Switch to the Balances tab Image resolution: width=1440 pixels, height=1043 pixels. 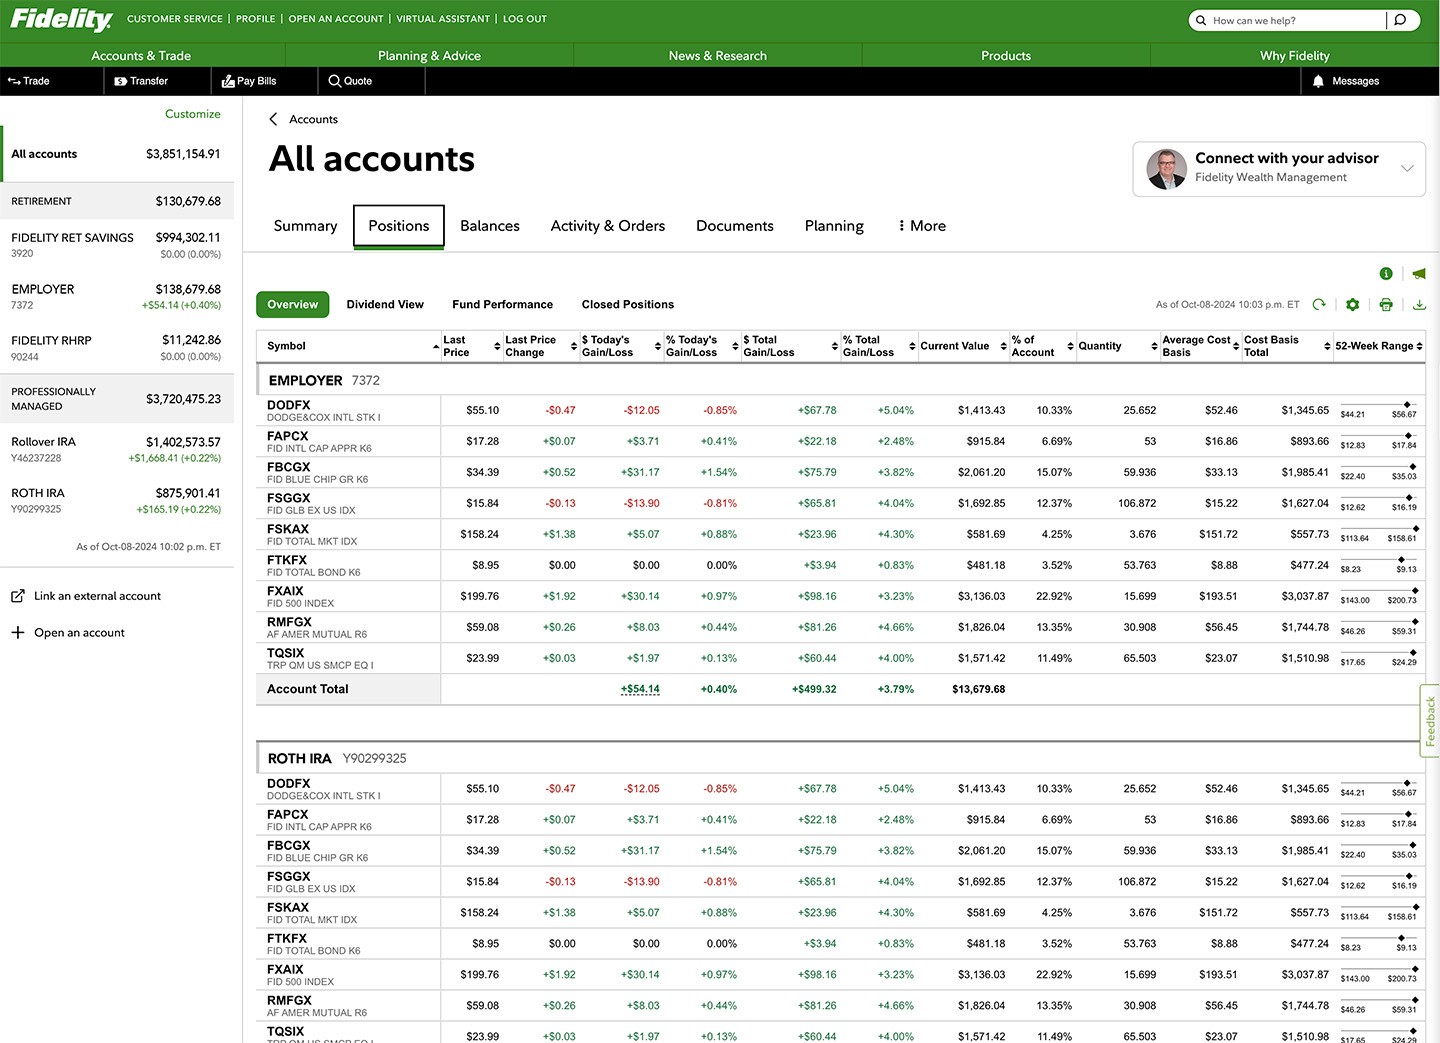pyautogui.click(x=490, y=226)
